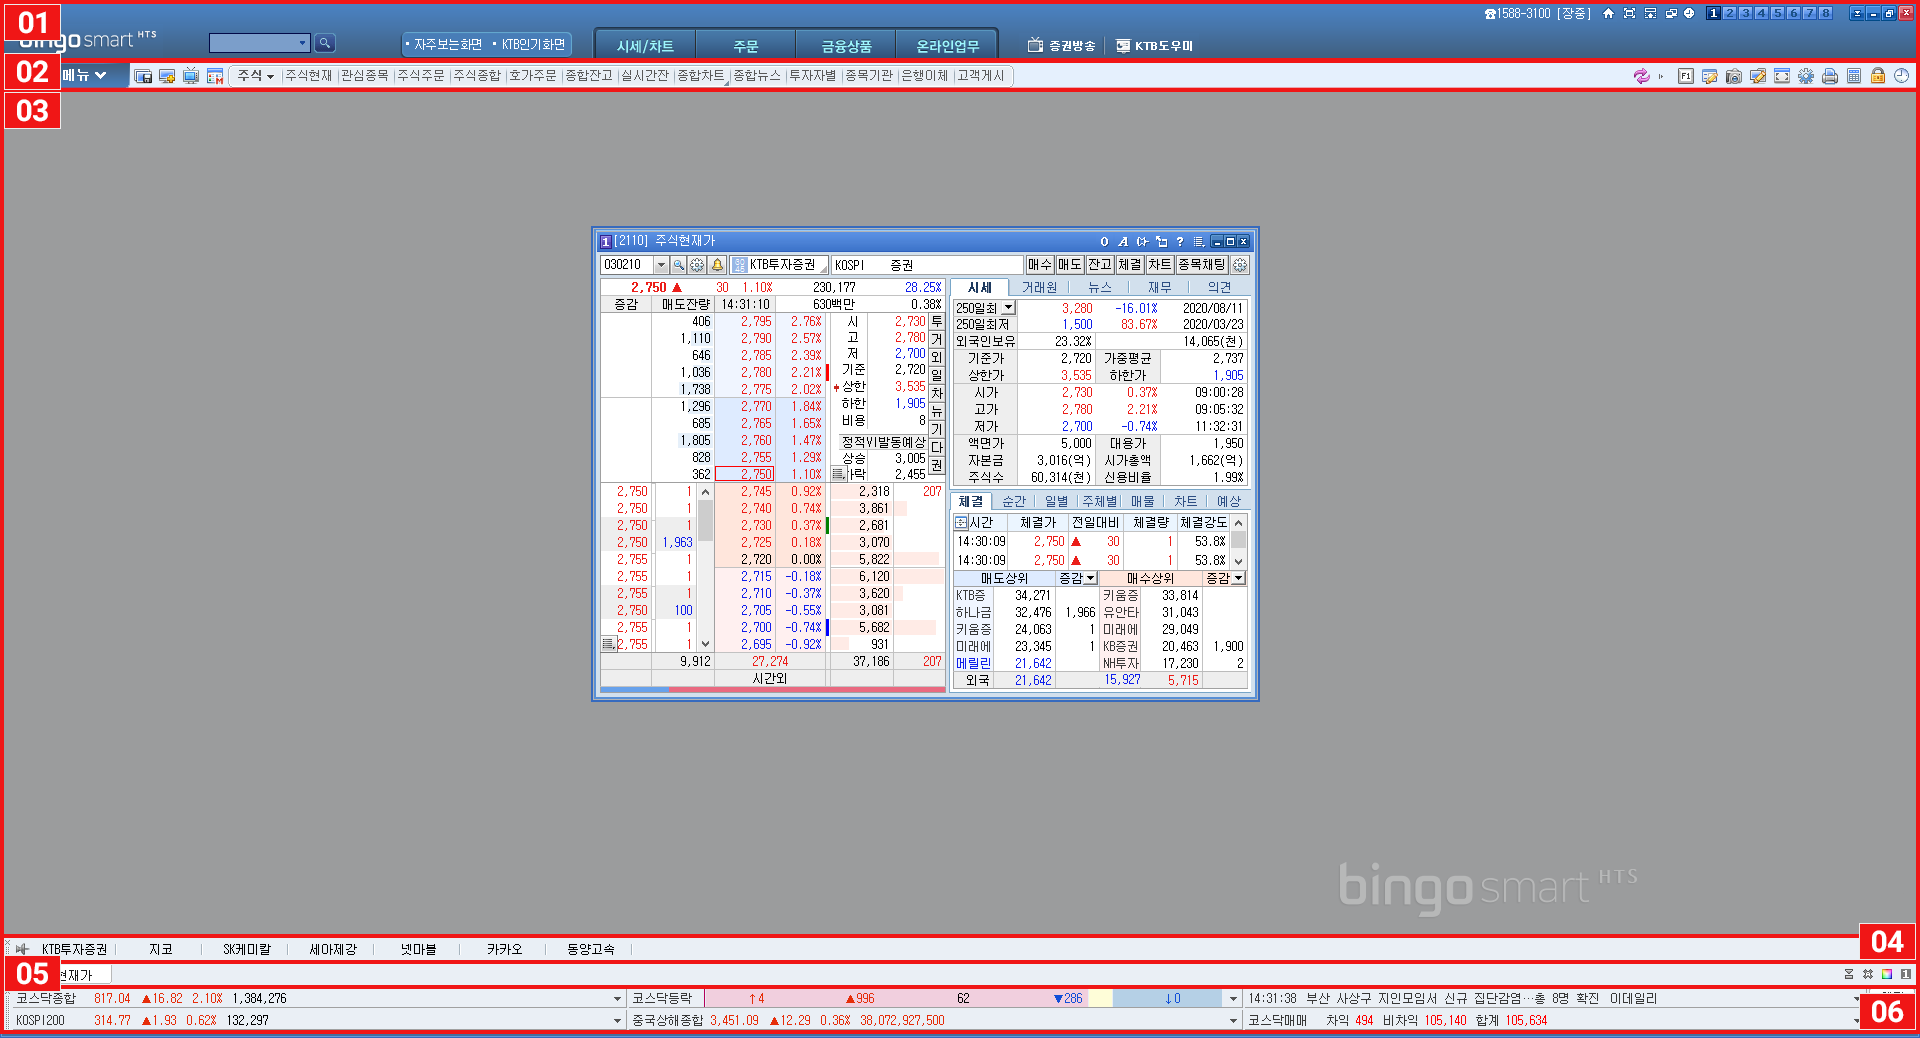
Task: Expand the 코스닥종합 index ticker dropdown
Action: click(x=617, y=999)
